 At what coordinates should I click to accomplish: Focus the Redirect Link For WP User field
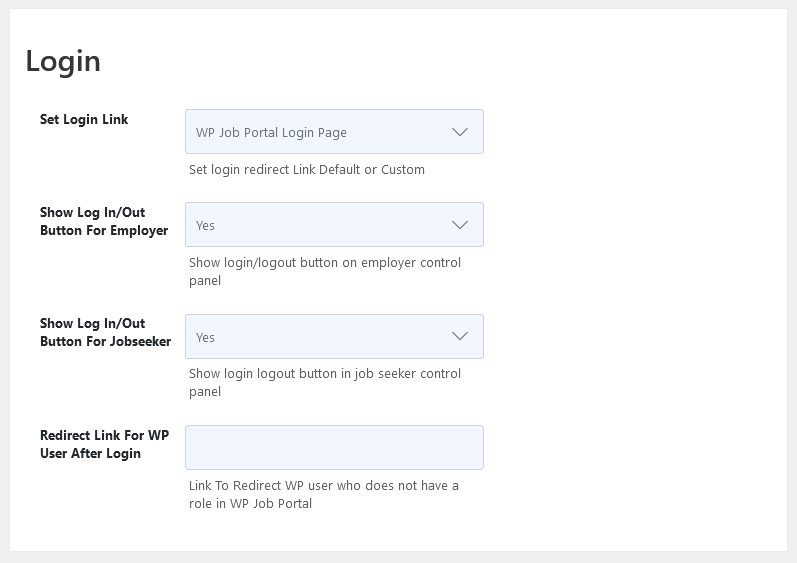[x=334, y=448]
